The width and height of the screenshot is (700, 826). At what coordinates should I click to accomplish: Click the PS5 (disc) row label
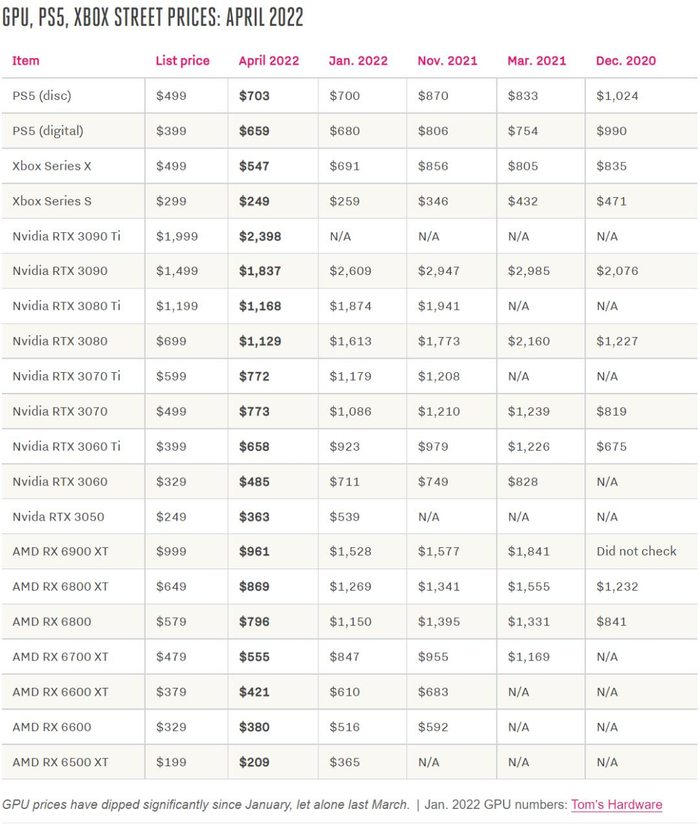tap(42, 96)
